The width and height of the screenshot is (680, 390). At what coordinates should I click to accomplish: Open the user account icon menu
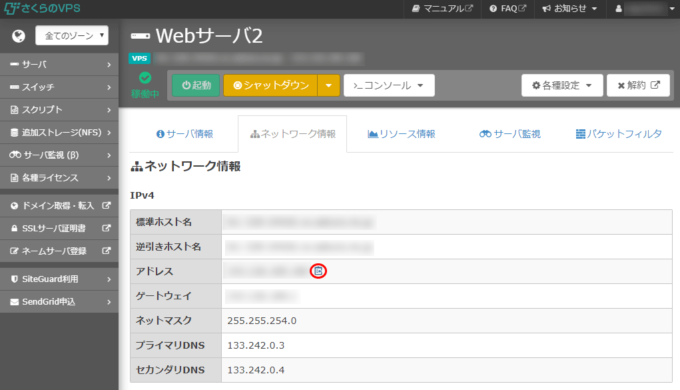coord(618,9)
